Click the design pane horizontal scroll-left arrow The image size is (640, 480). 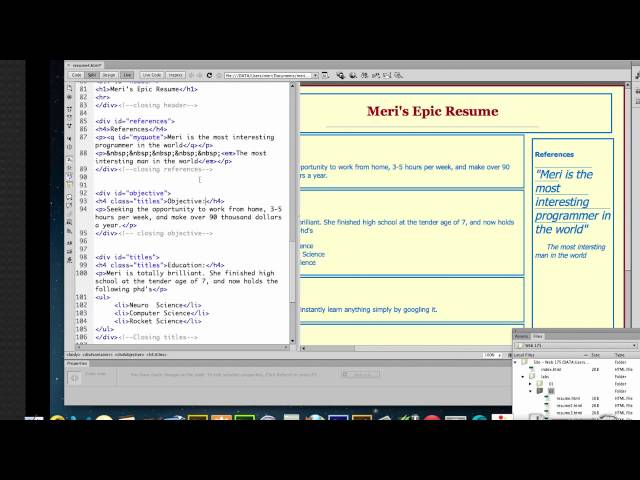coord(303,348)
